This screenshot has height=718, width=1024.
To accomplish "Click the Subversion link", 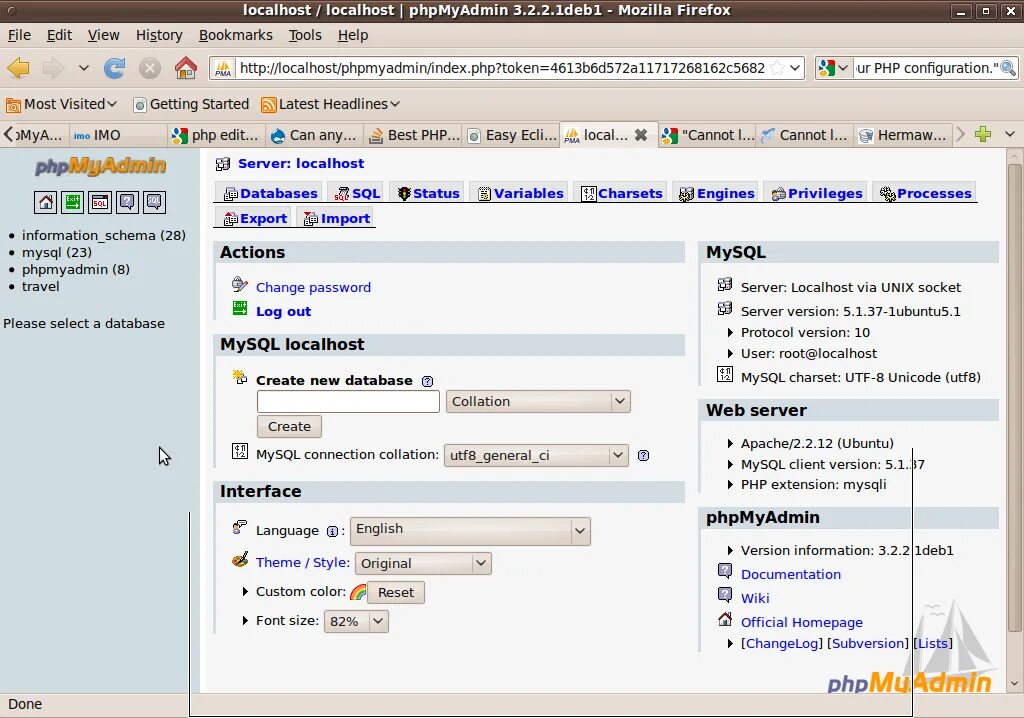I will point(868,644).
